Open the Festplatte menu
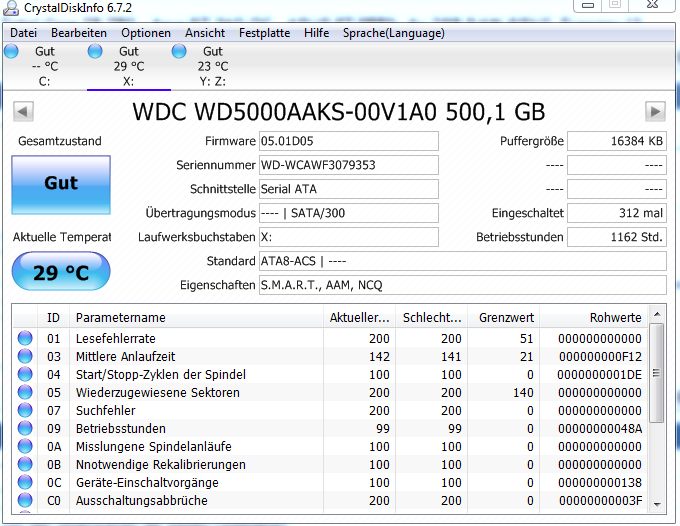The height and width of the screenshot is (526, 680). coord(264,33)
